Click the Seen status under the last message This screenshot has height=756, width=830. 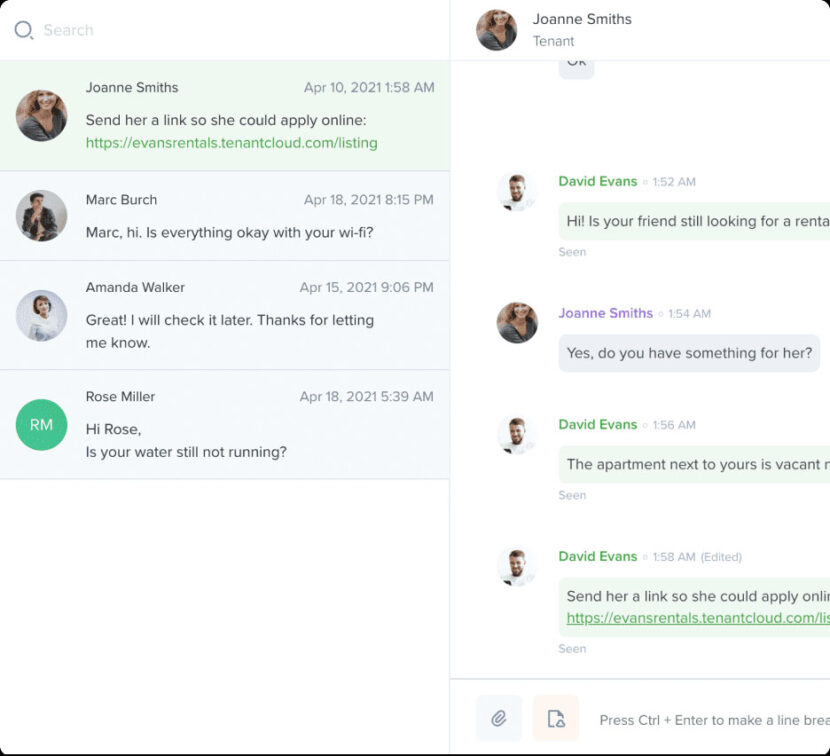tap(572, 648)
